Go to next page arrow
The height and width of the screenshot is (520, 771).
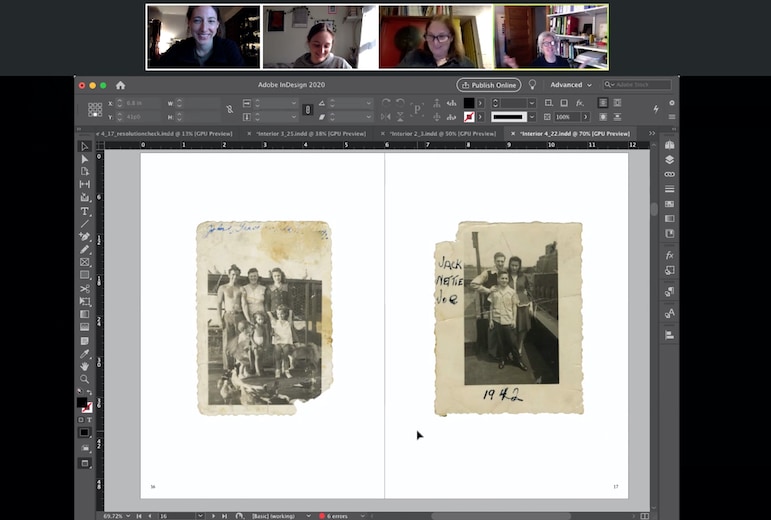pos(213,516)
